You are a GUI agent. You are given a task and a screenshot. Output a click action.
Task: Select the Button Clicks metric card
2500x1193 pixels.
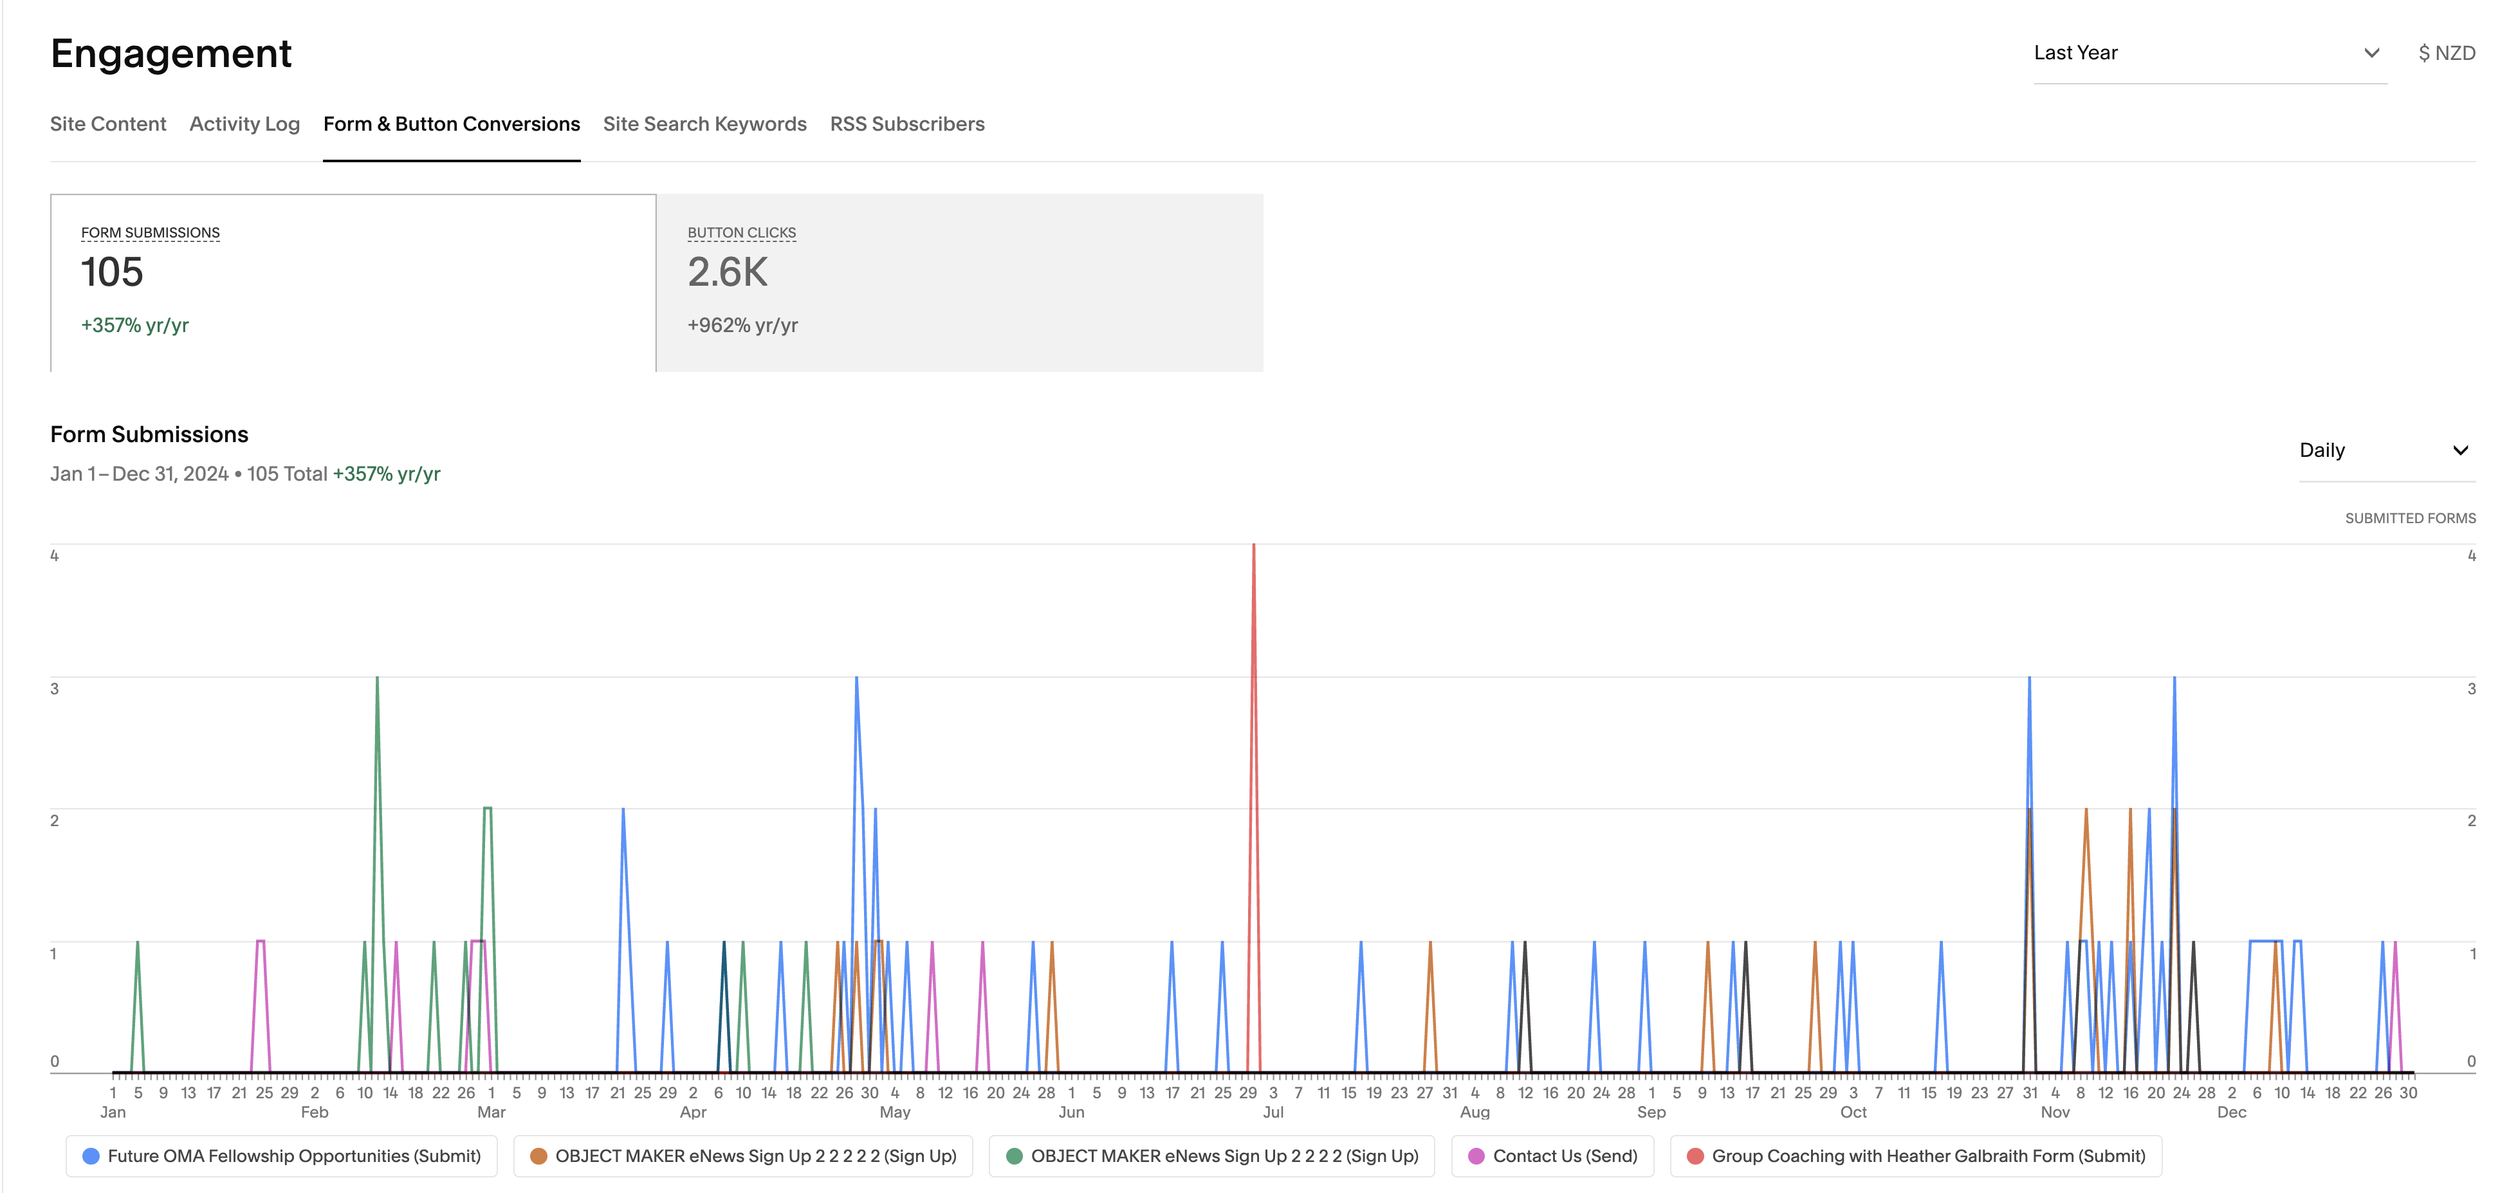[x=958, y=282]
